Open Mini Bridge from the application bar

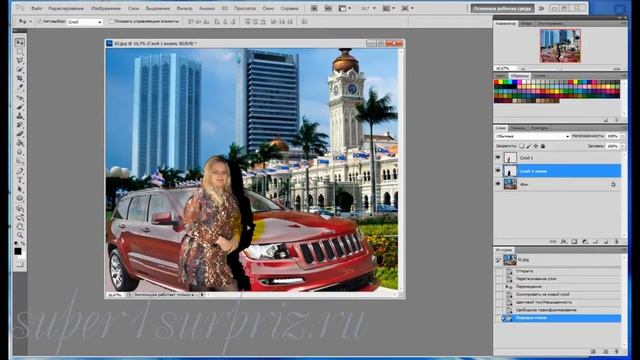[328, 8]
